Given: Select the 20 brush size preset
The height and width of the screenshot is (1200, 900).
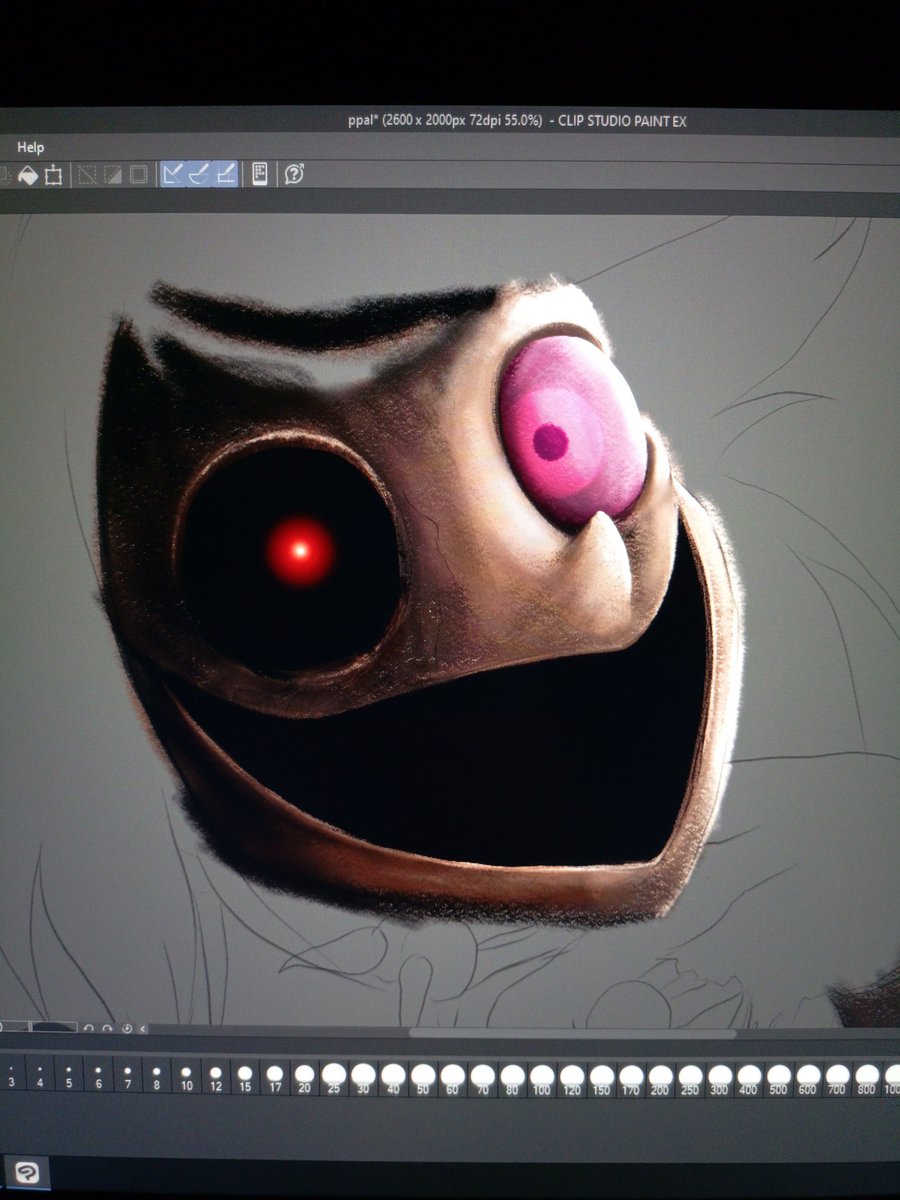Looking at the screenshot, I should click(304, 1075).
